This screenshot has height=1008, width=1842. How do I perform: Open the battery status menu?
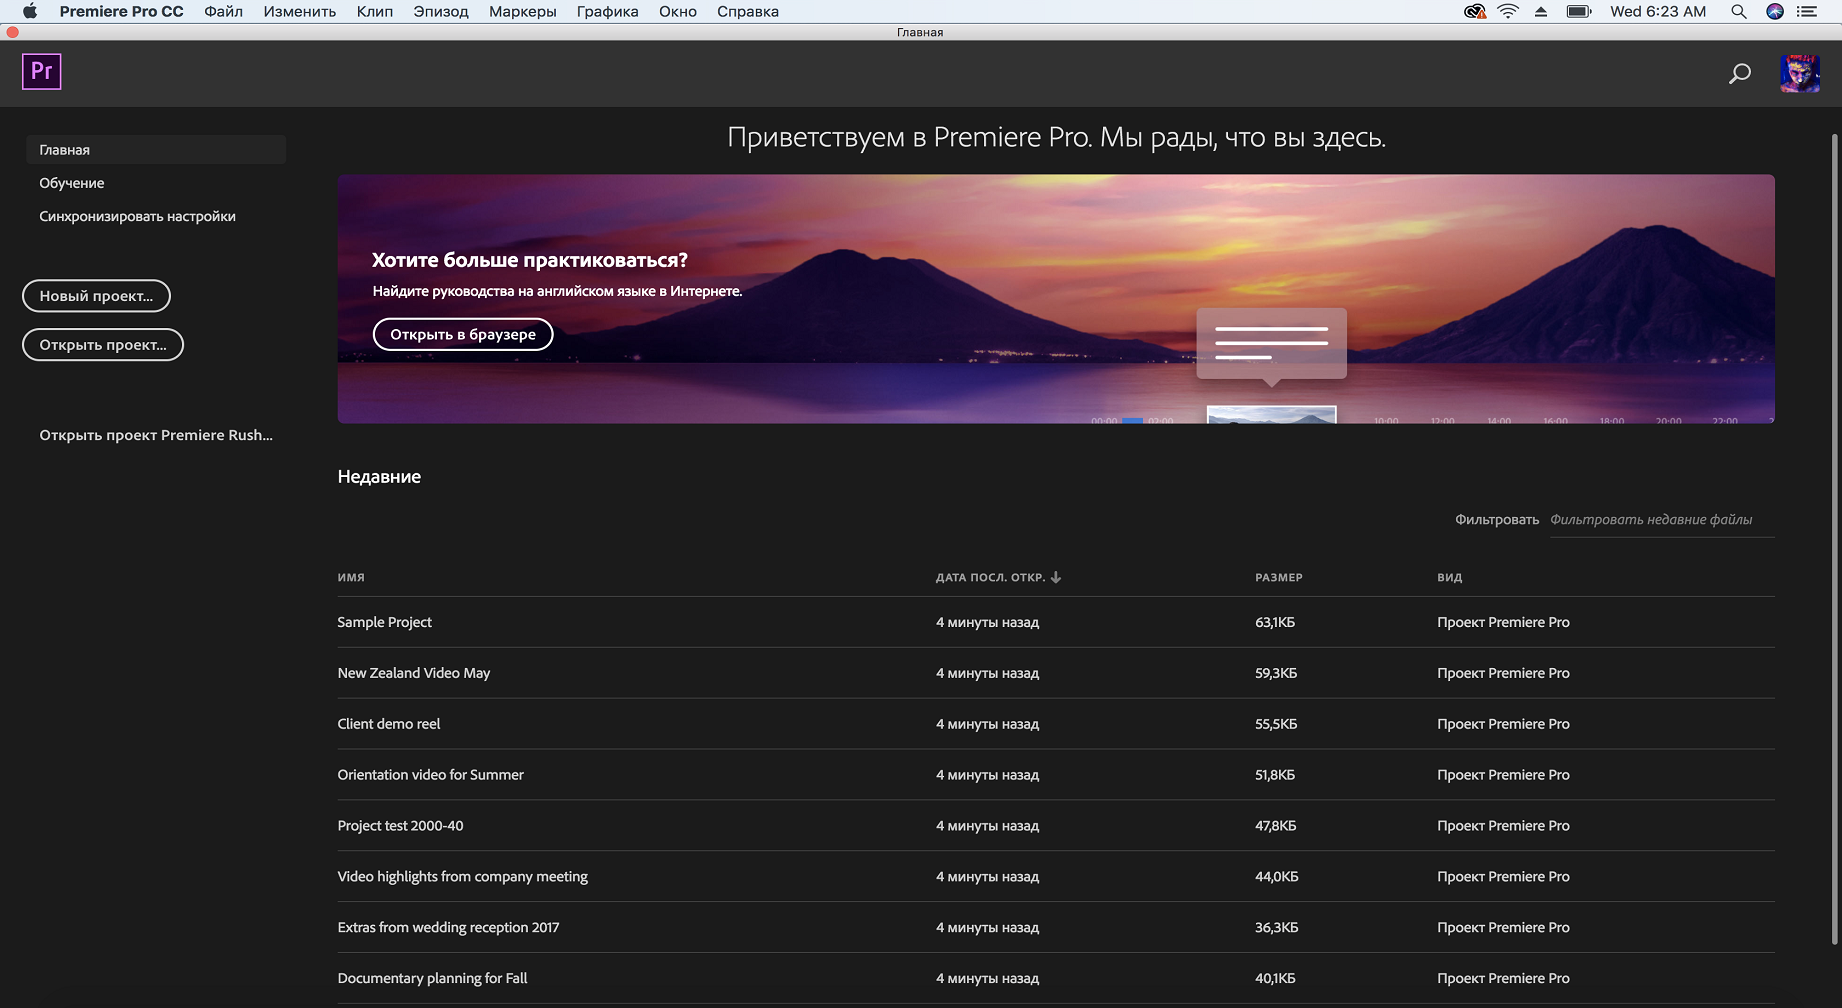[1579, 11]
